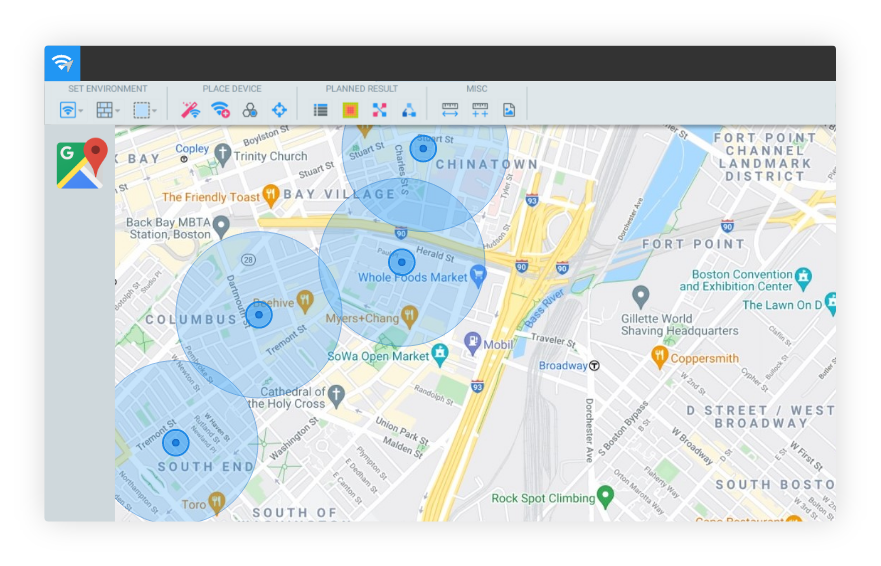Select the dashed area selection tool
The width and height of the screenshot is (881, 566).
pos(141,110)
